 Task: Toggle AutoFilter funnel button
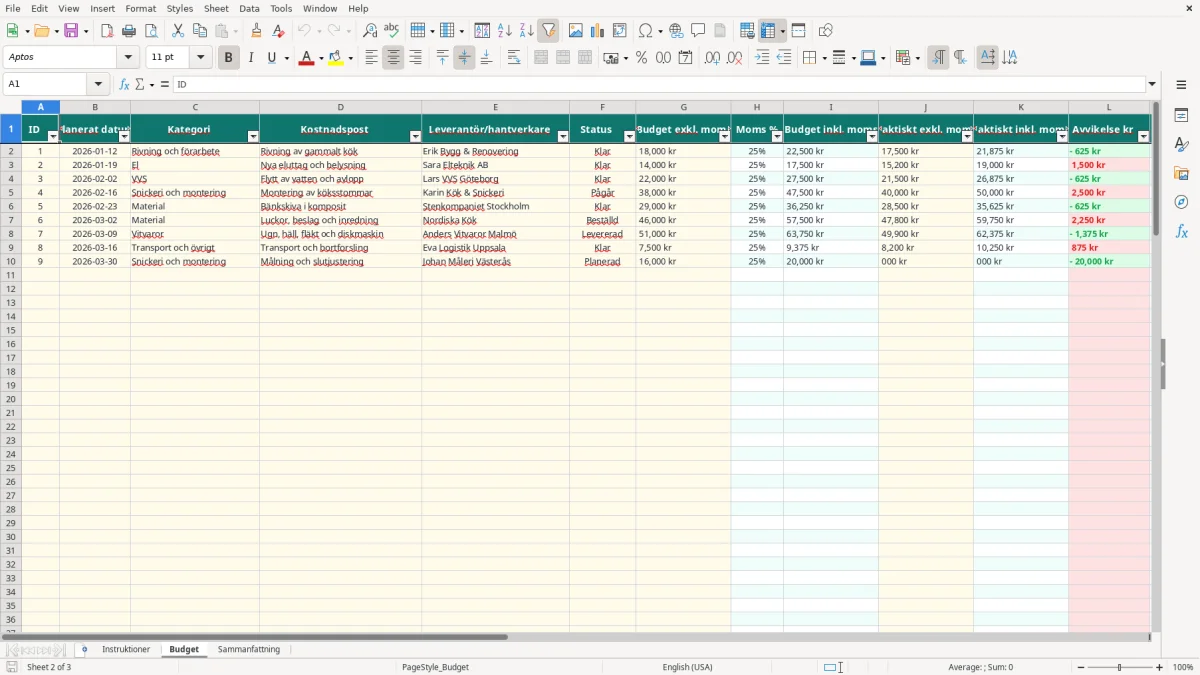(549, 31)
